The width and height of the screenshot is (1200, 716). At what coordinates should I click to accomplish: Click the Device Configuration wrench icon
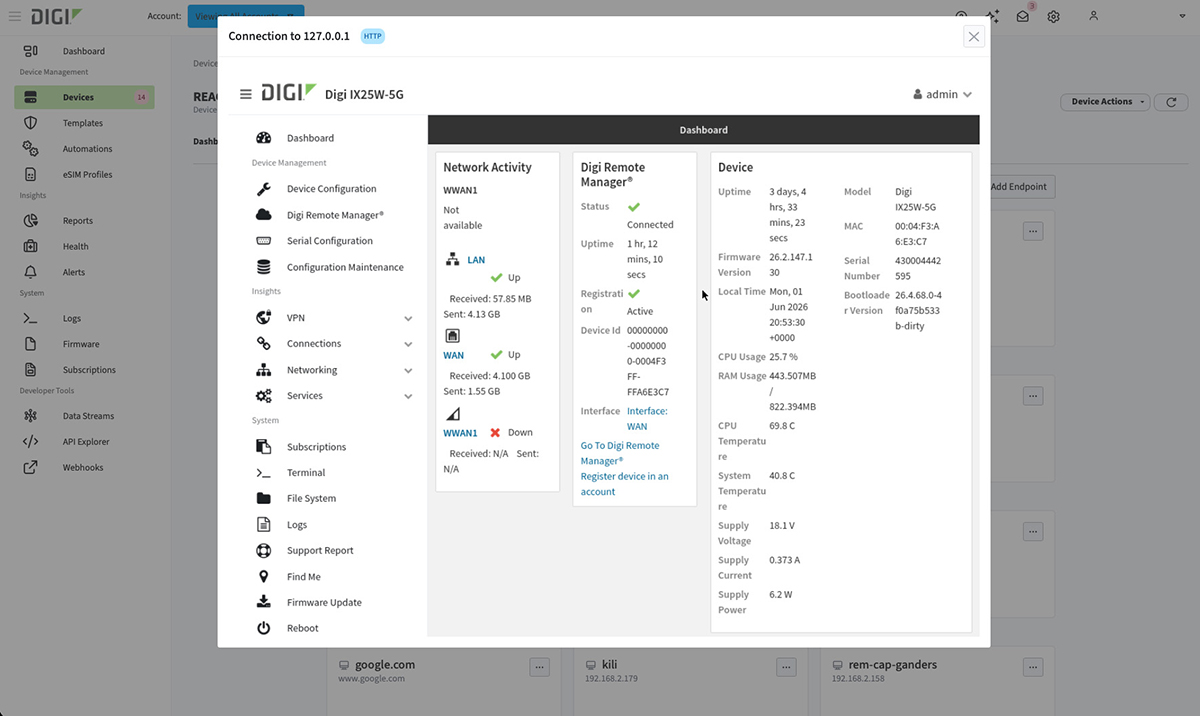(x=264, y=189)
